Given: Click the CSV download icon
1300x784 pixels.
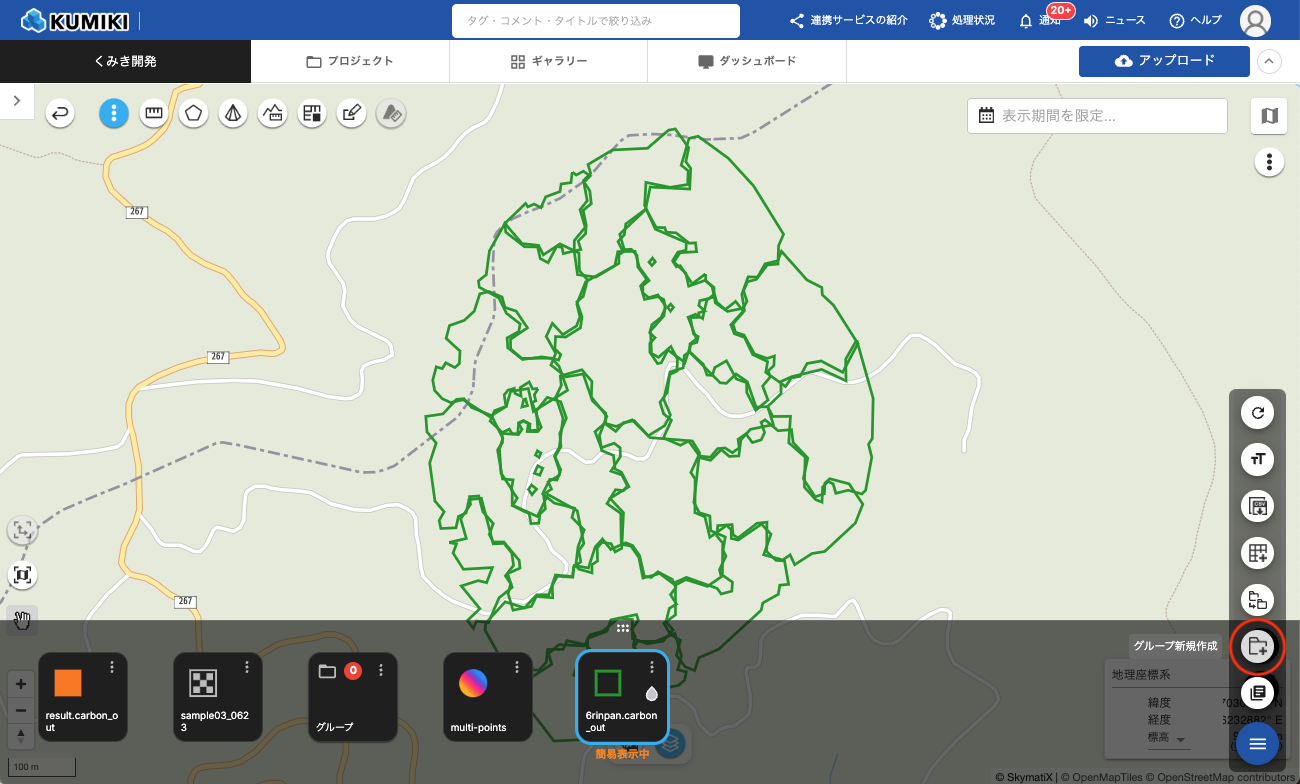Looking at the screenshot, I should pyautogui.click(x=1257, y=506).
